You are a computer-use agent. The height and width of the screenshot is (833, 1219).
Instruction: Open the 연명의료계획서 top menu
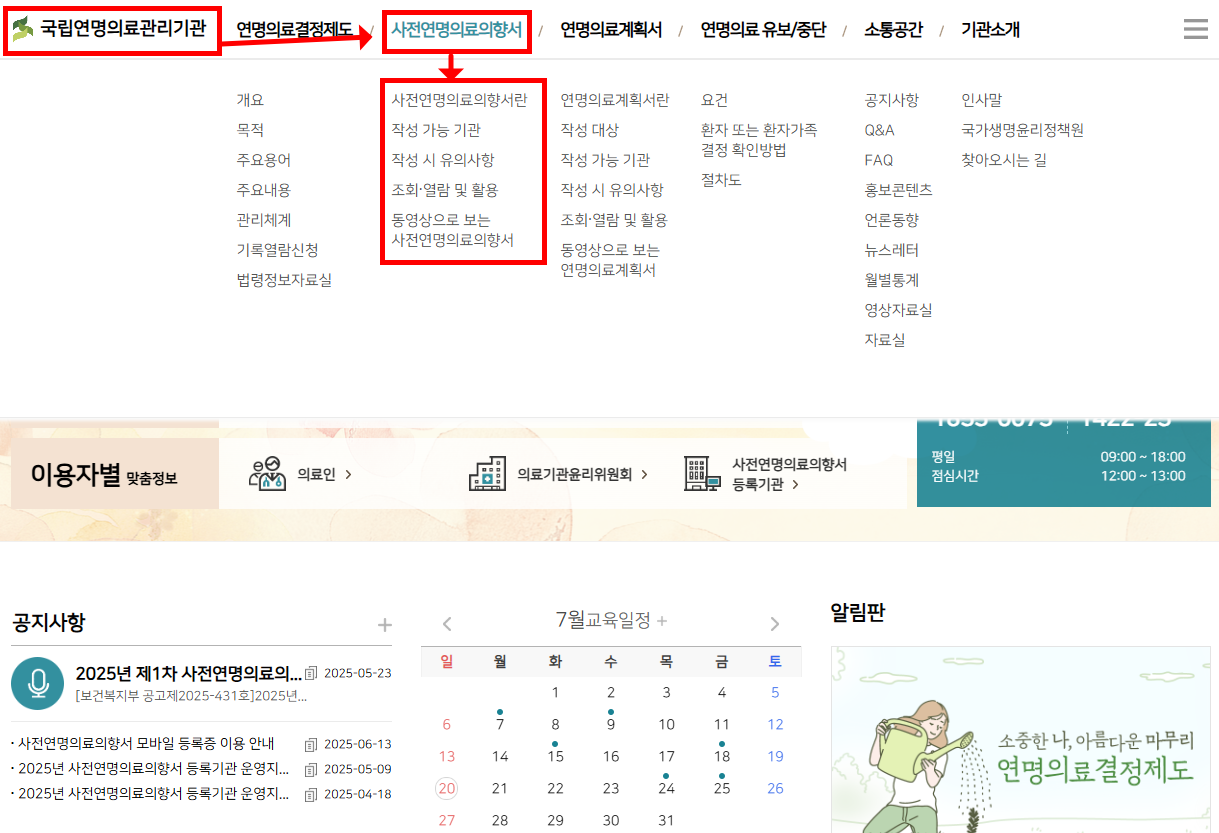611,30
